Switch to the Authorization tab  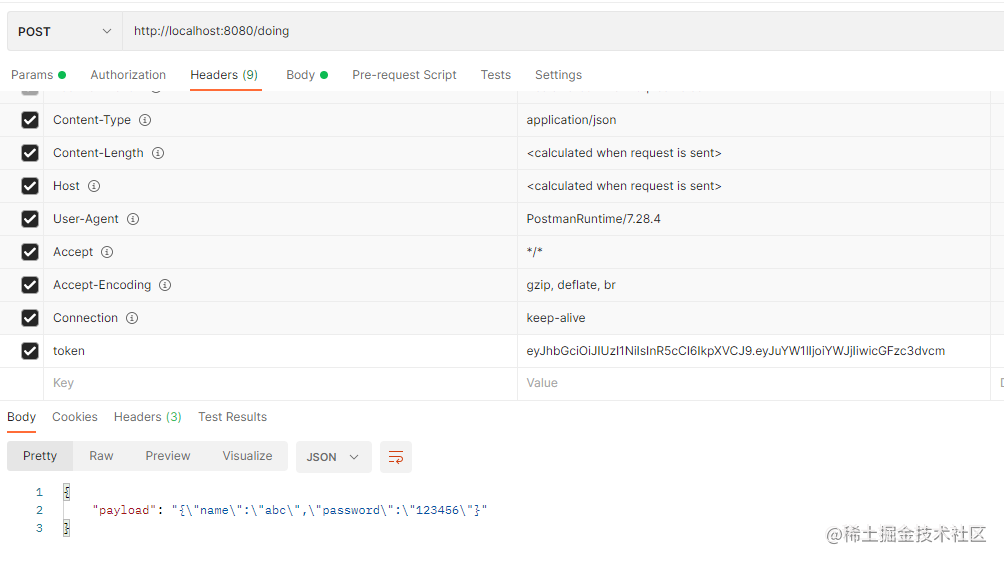pos(128,75)
